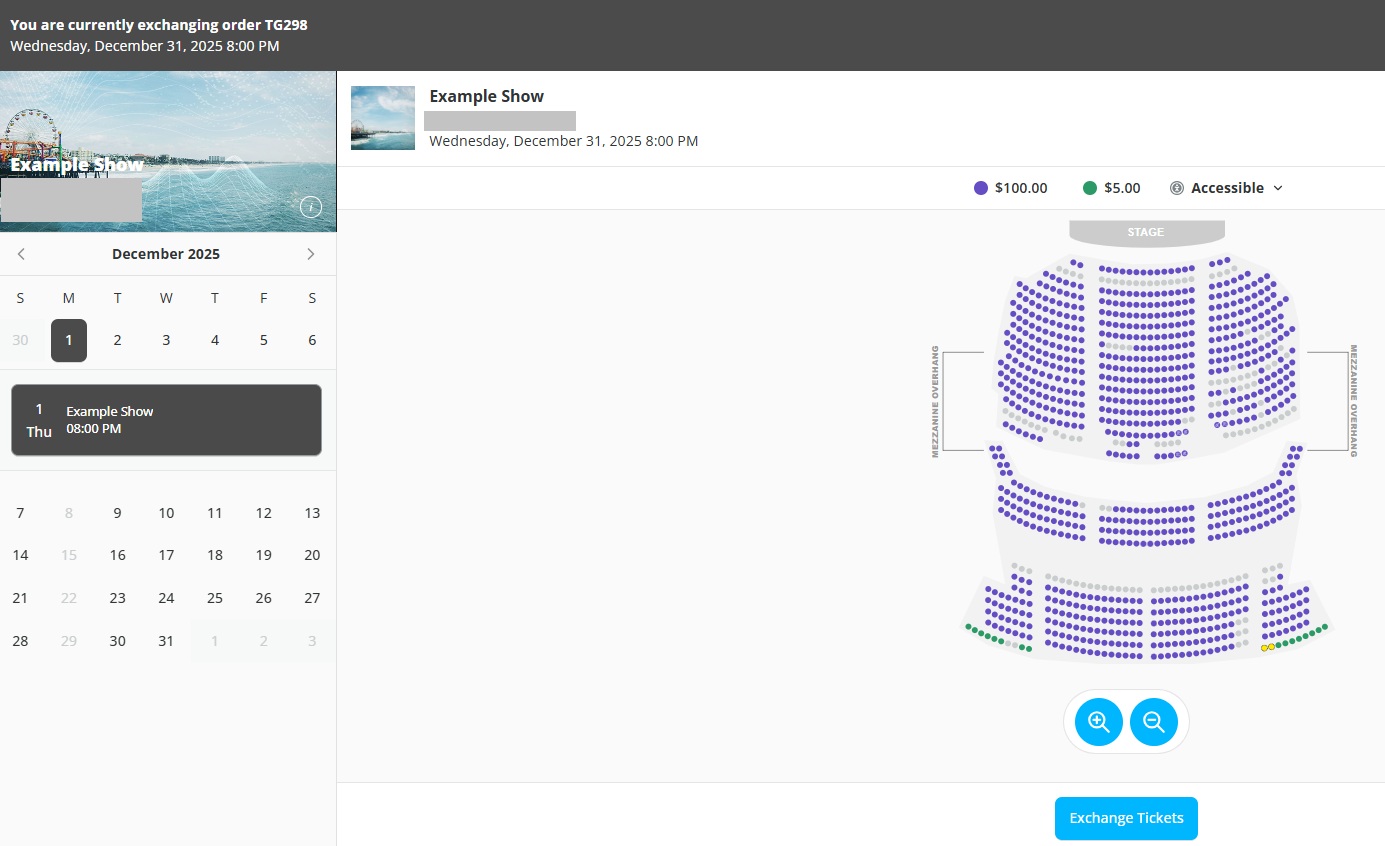Pick December 9 on the calendar
Screen dimensions: 1385x846
117,513
